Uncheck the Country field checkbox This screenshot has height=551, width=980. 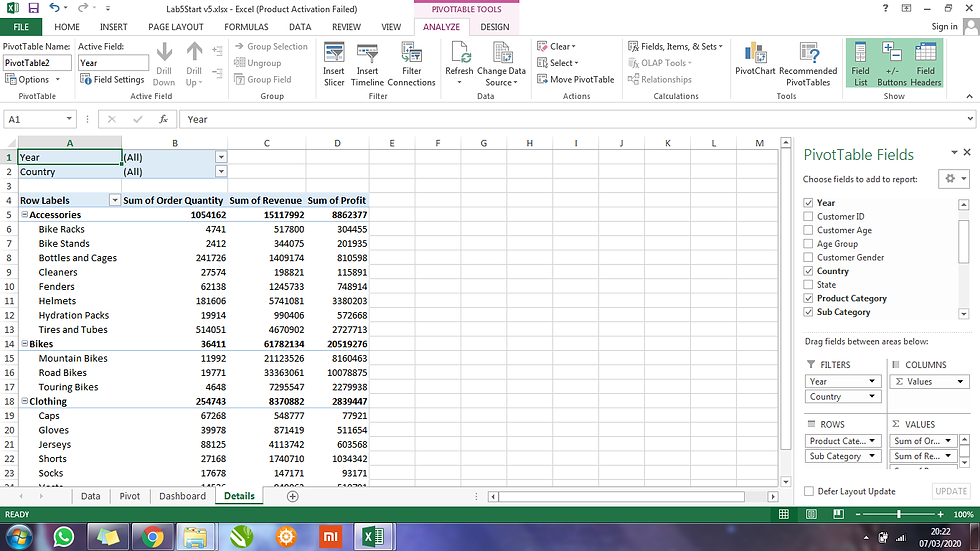(808, 271)
